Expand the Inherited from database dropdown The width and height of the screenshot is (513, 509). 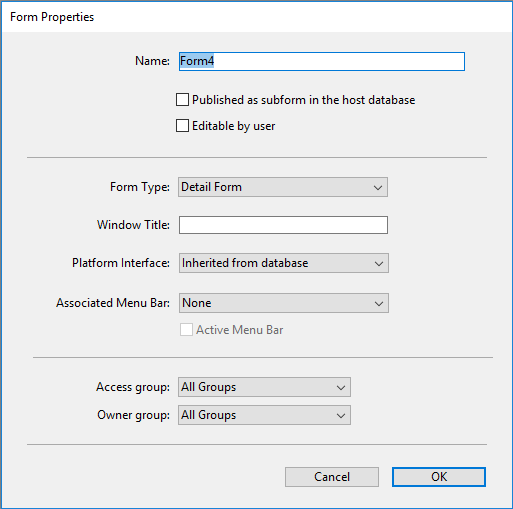[x=284, y=263]
